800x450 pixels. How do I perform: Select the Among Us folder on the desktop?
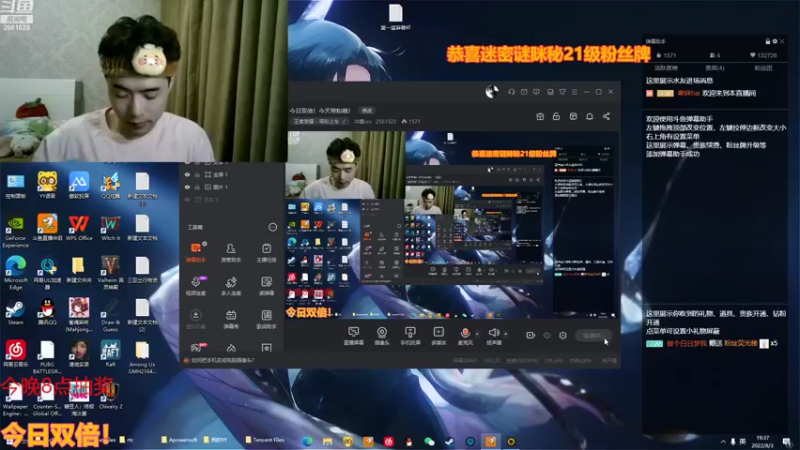[x=142, y=357]
